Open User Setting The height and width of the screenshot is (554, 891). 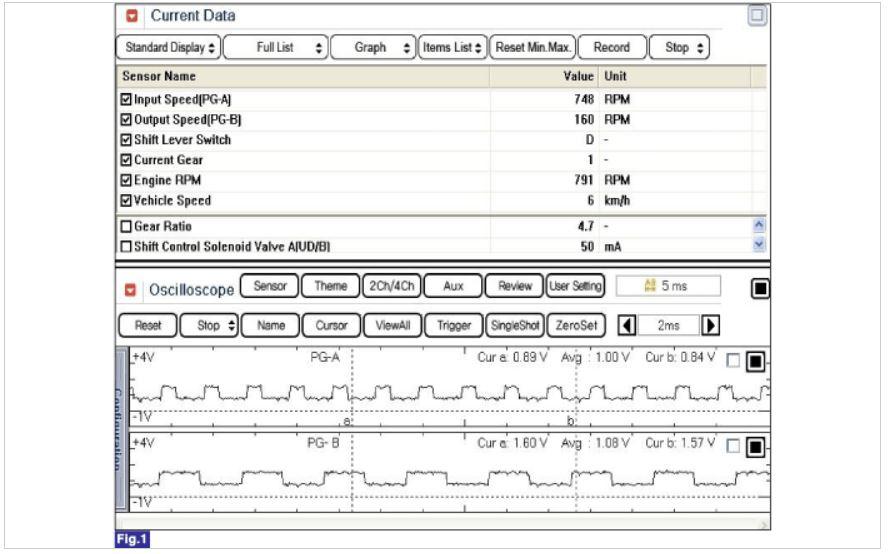coord(575,286)
